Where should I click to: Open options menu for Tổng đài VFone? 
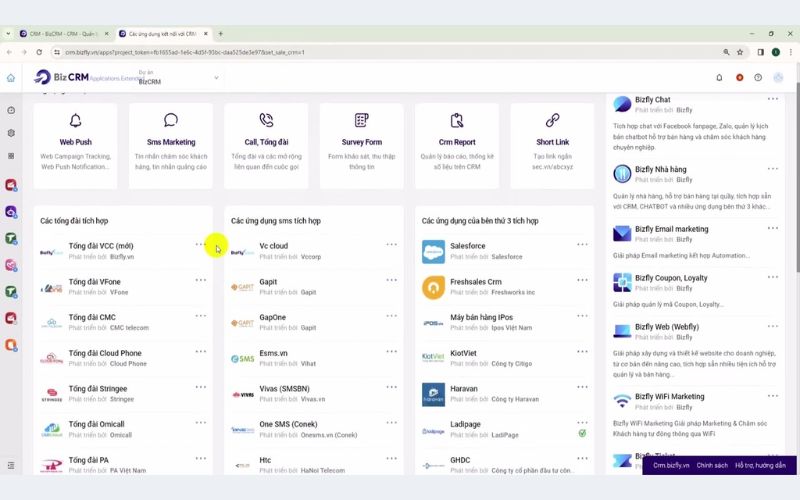[201, 280]
